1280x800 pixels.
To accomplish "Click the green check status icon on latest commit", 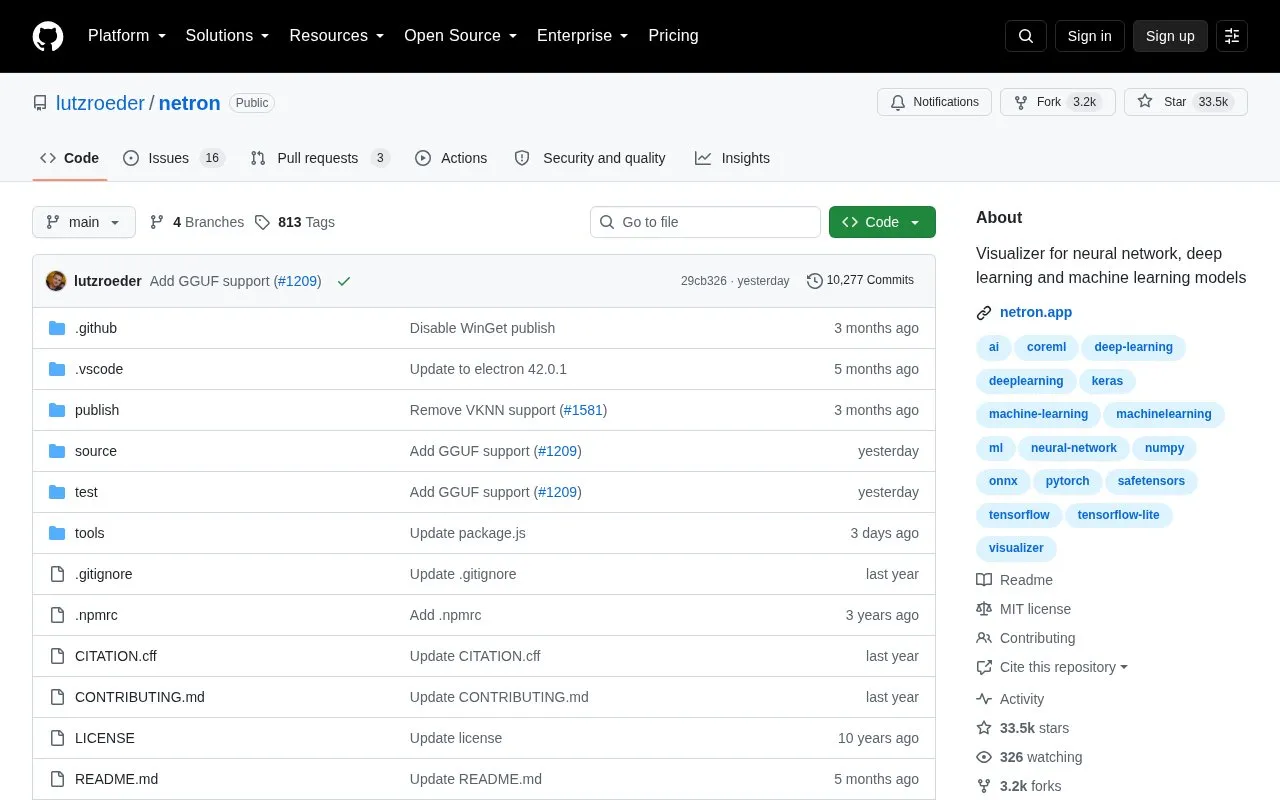I will (x=344, y=281).
